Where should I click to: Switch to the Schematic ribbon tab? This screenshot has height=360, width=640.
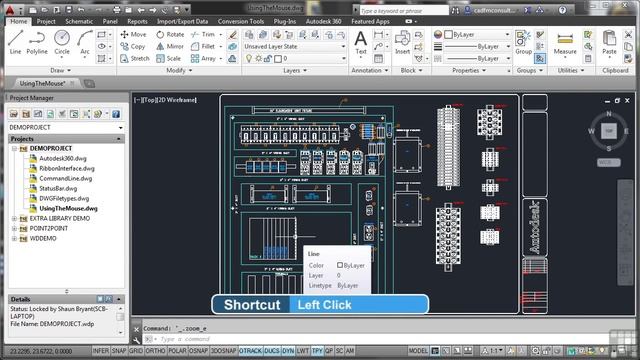pos(79,21)
